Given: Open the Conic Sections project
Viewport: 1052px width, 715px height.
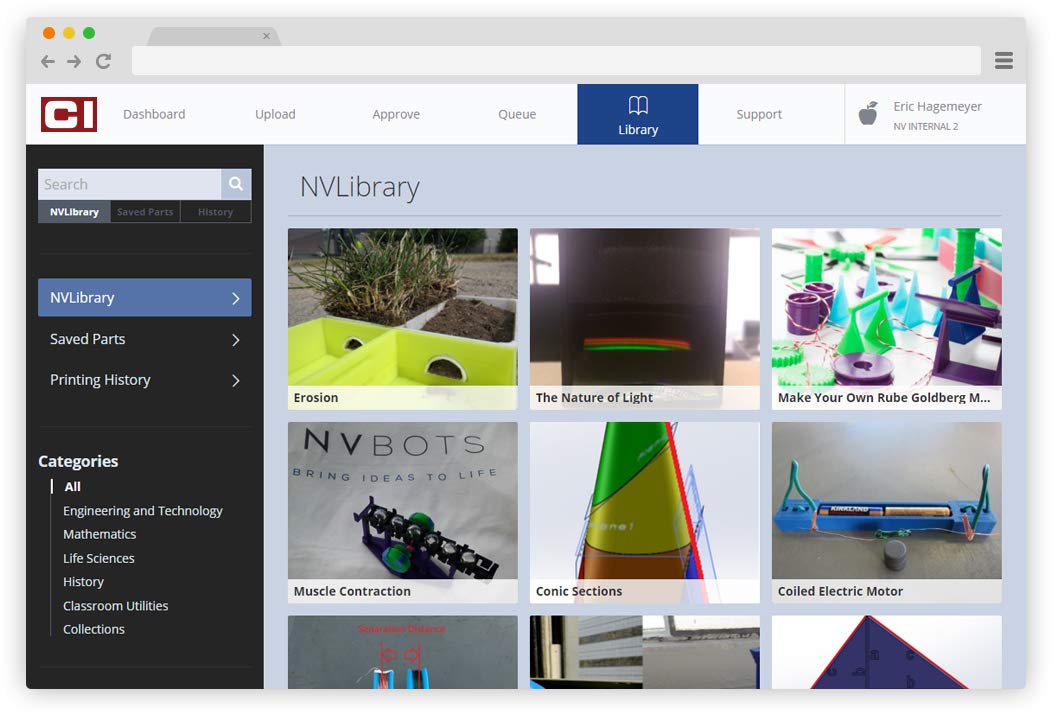Looking at the screenshot, I should point(645,512).
